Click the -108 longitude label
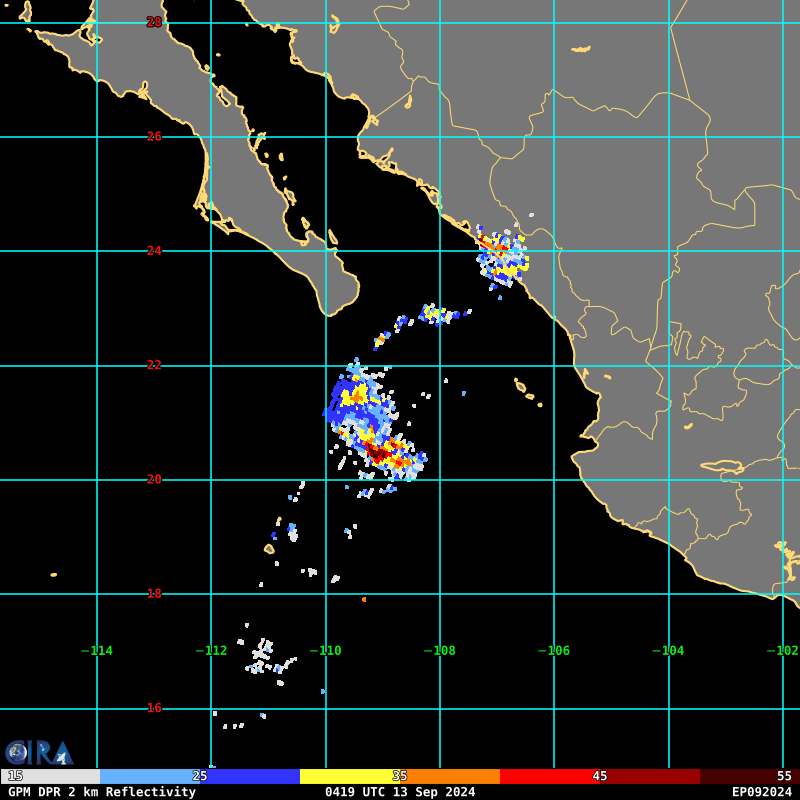Image resolution: width=800 pixels, height=800 pixels. [440, 651]
